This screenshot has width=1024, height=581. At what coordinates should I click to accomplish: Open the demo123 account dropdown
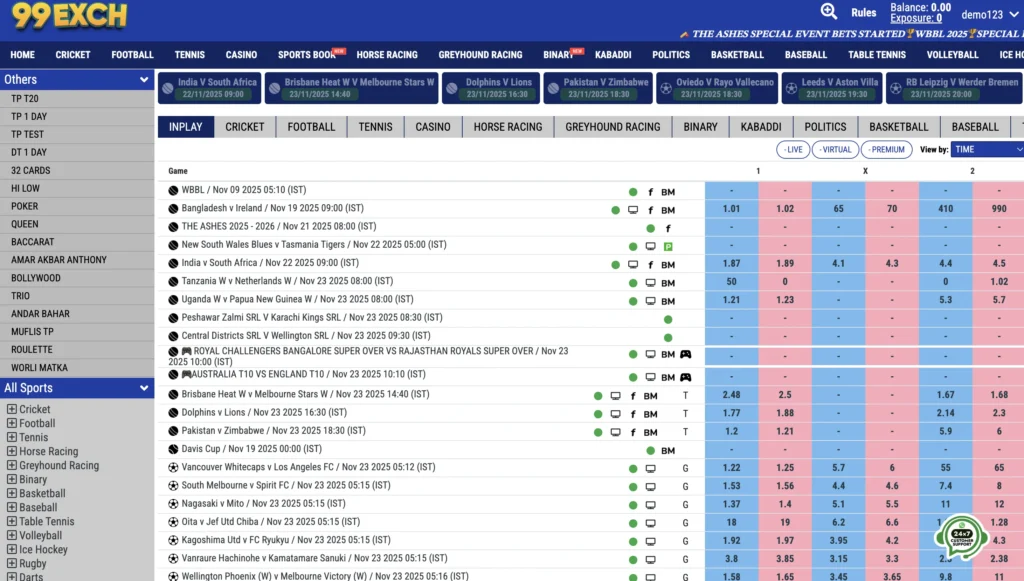pos(988,14)
